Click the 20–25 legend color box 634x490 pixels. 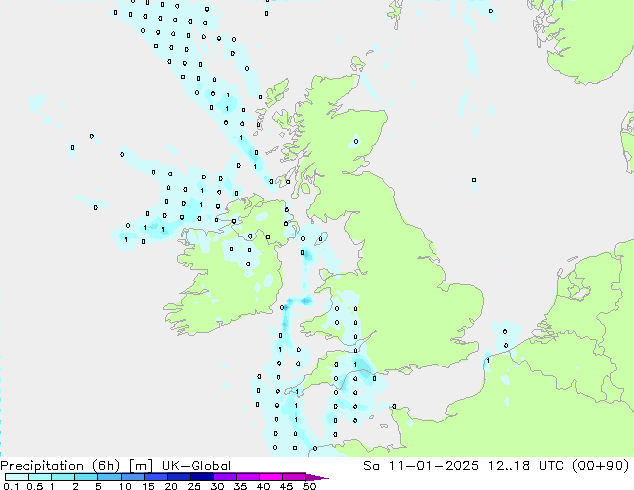coord(179,477)
